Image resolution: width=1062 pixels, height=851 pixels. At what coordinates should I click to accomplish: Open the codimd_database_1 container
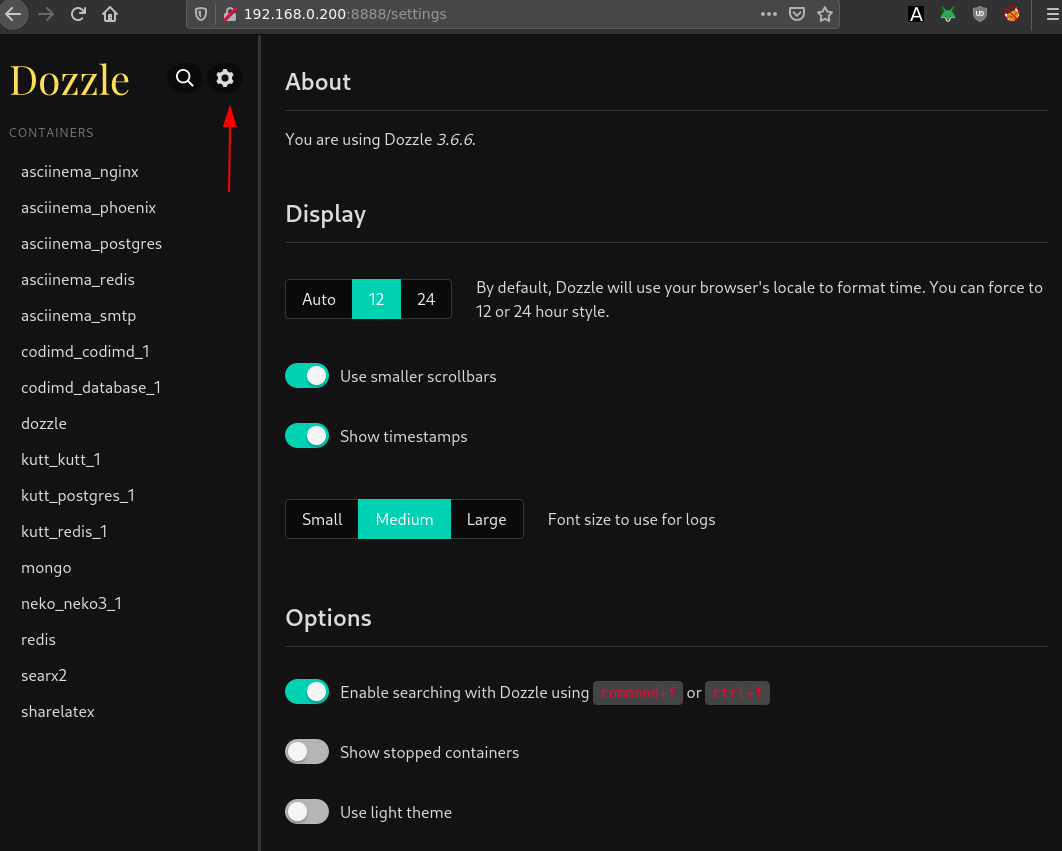coord(91,388)
